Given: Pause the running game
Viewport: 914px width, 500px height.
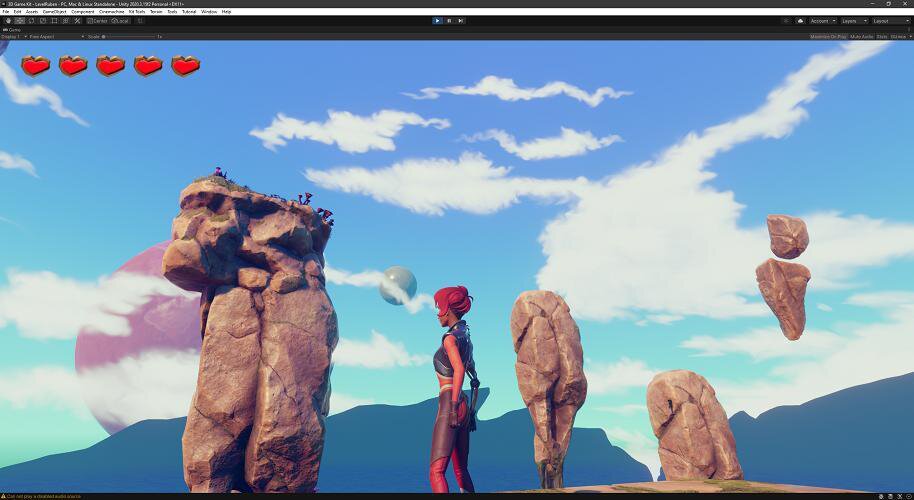Looking at the screenshot, I should [x=449, y=20].
